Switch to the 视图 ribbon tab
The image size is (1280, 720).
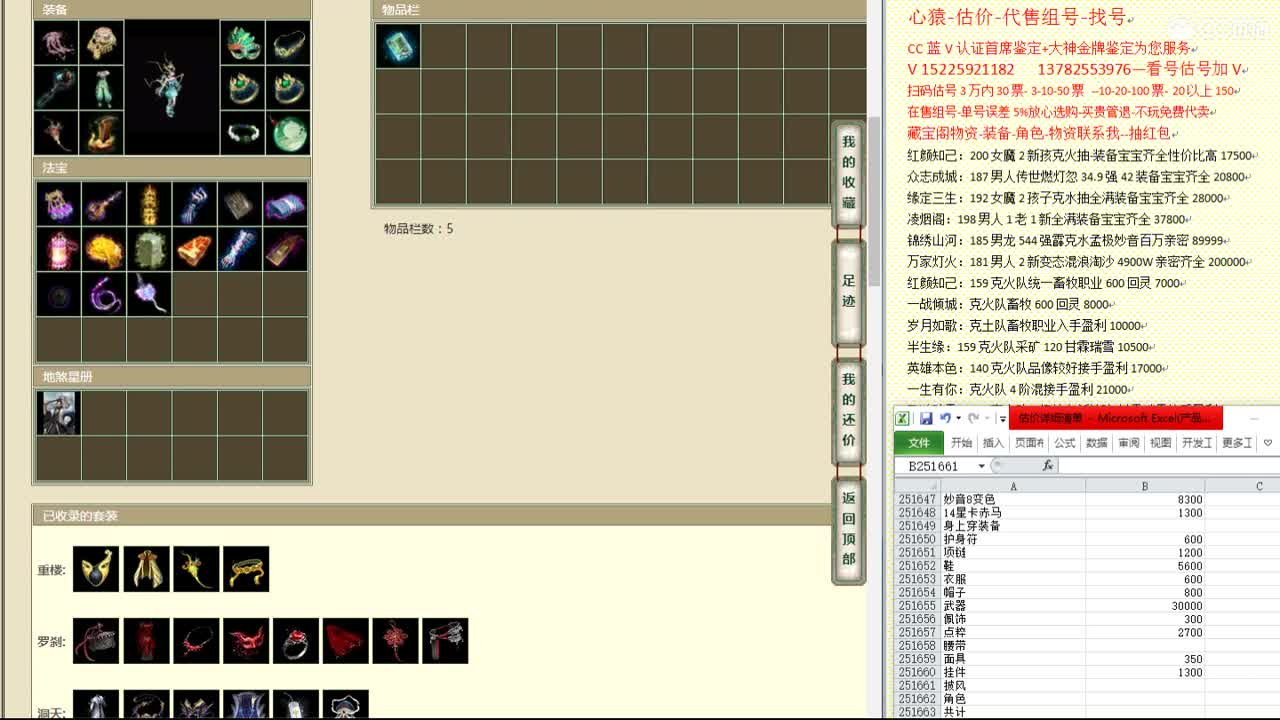point(1160,443)
